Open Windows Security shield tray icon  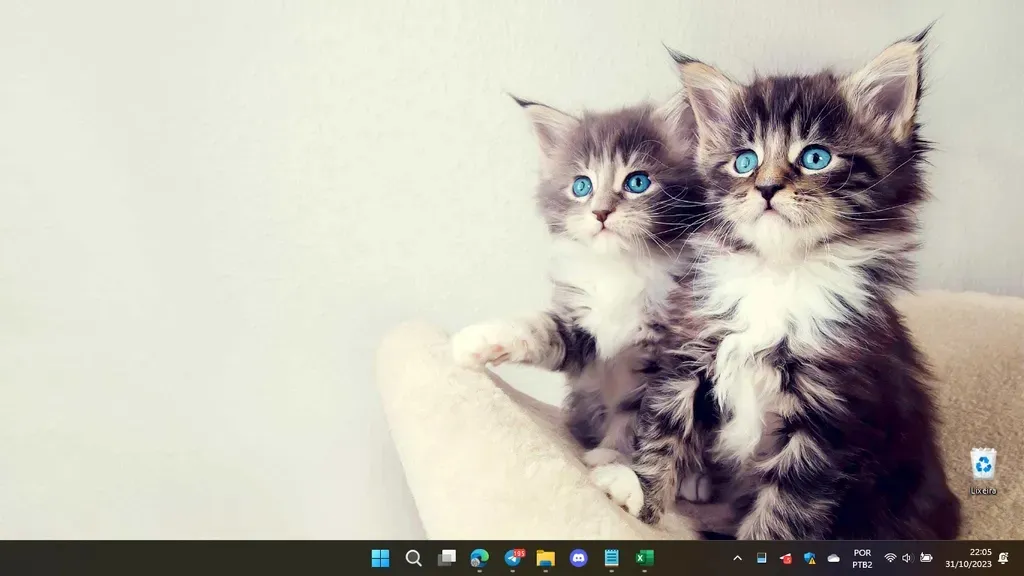(x=810, y=558)
